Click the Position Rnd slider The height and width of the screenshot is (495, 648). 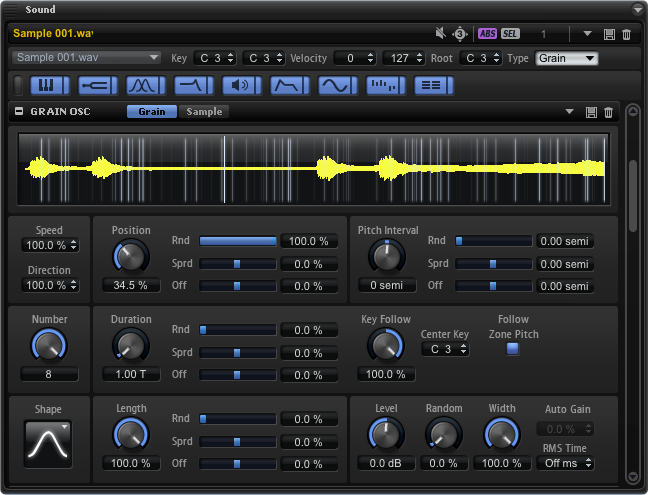pos(237,241)
